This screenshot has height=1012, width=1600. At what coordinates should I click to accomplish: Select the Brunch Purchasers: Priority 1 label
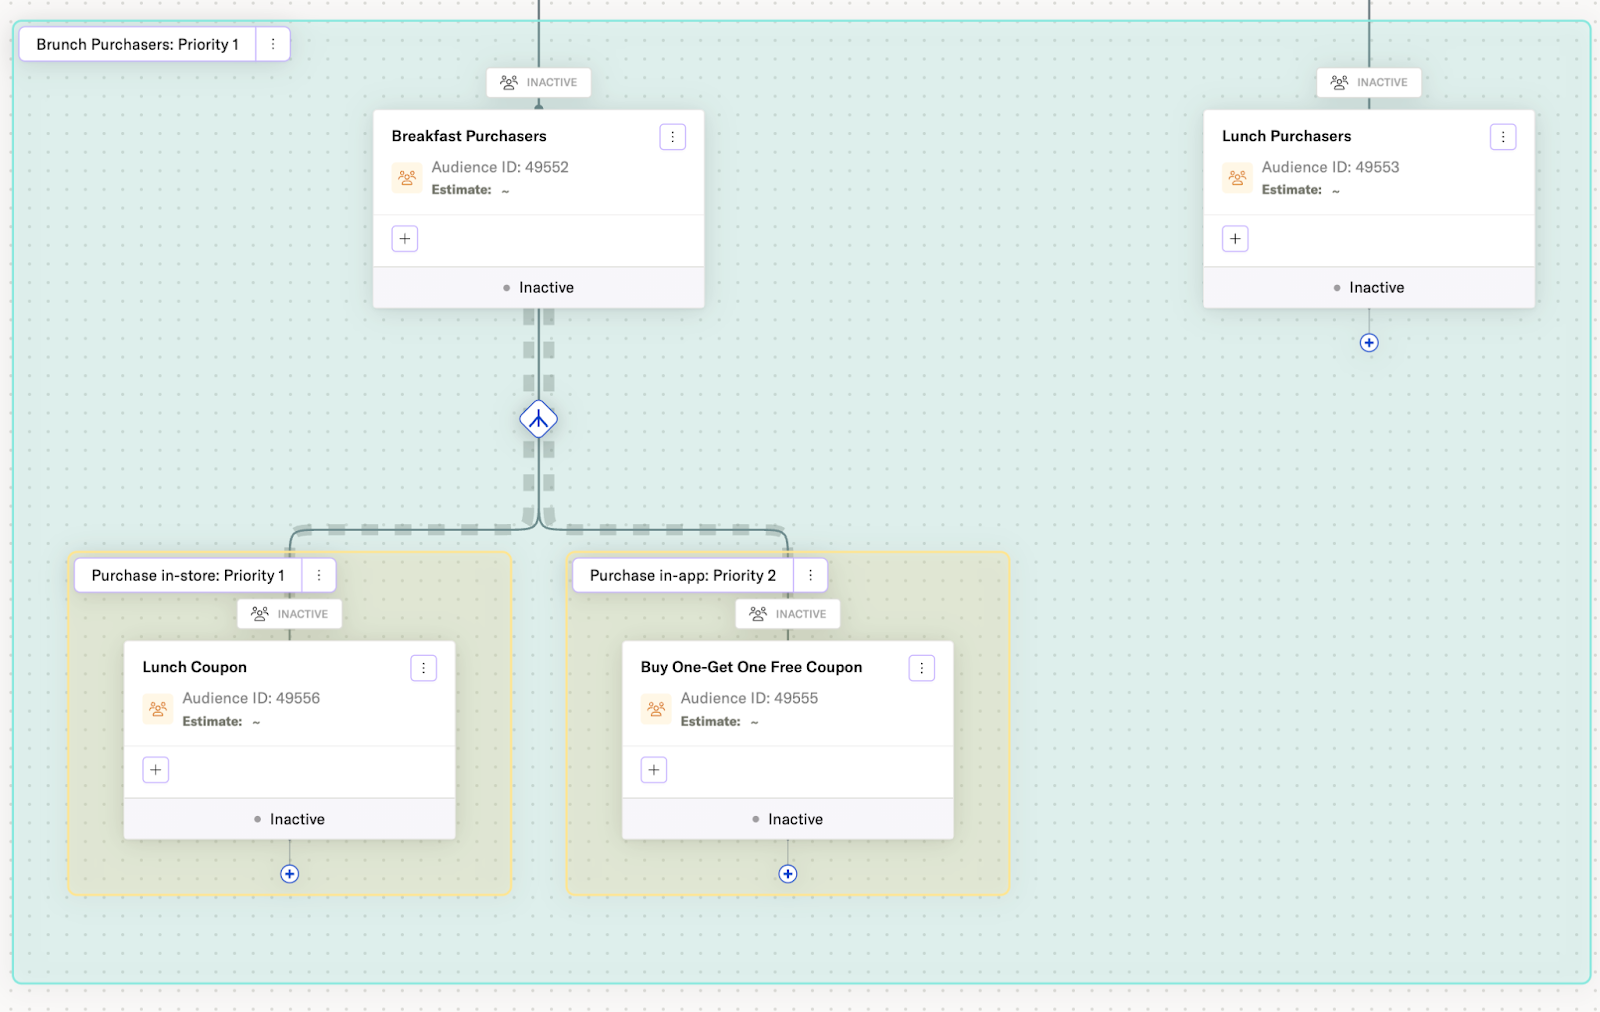pos(137,44)
